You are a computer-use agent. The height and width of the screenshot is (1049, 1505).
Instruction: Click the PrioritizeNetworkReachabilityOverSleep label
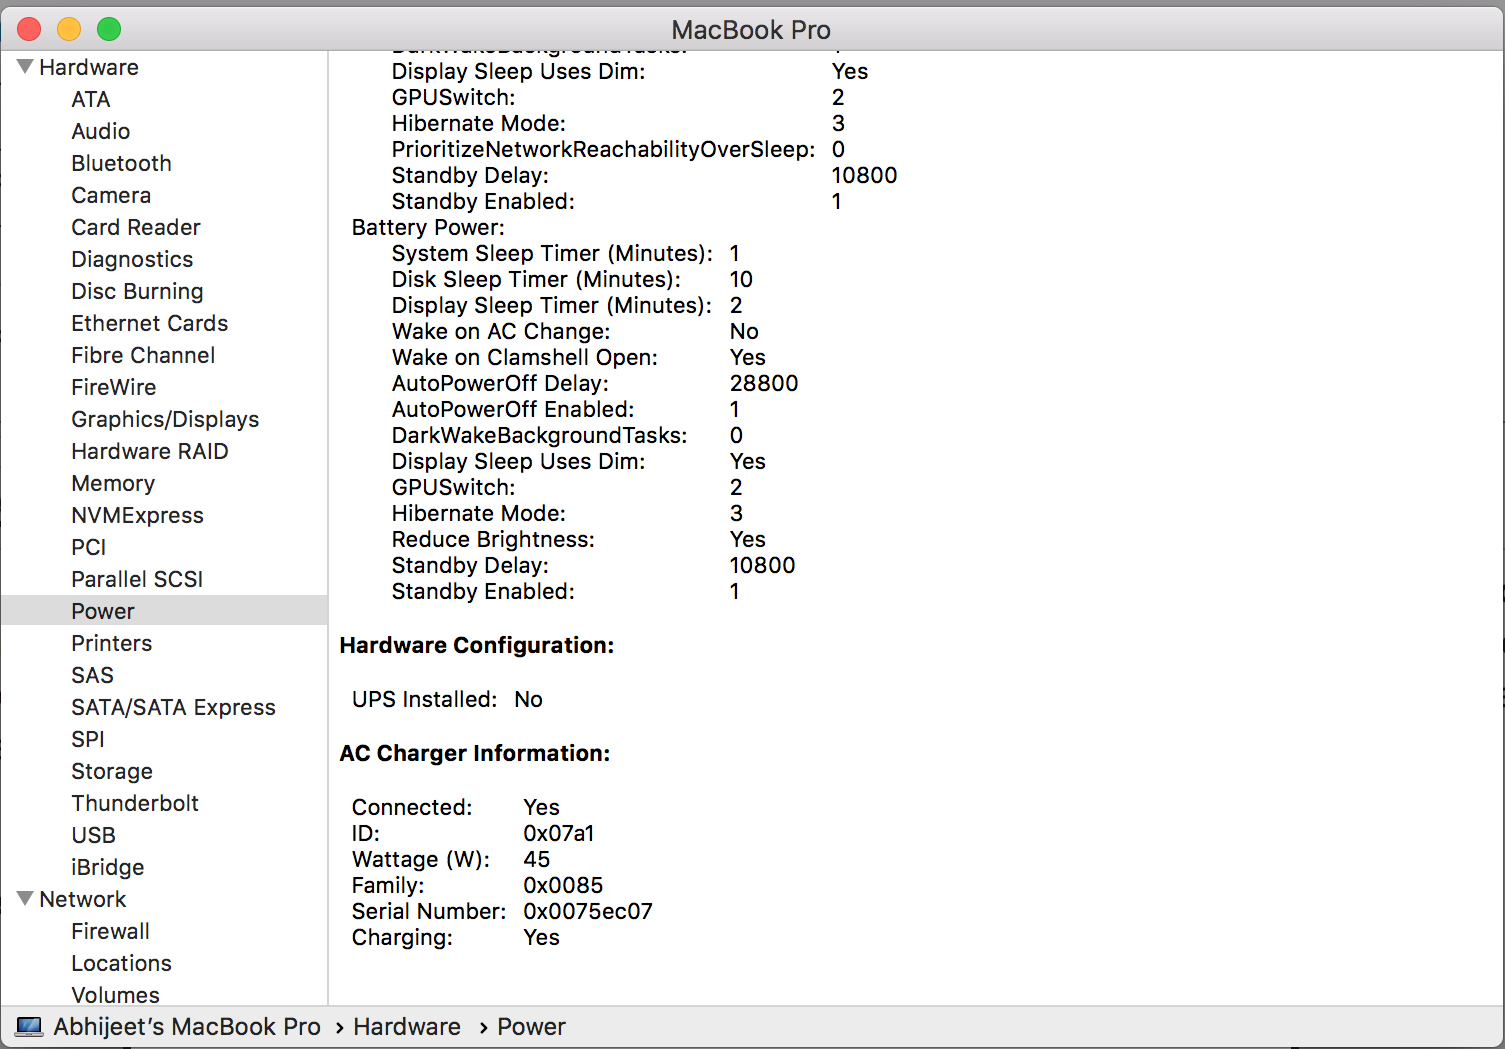(604, 149)
